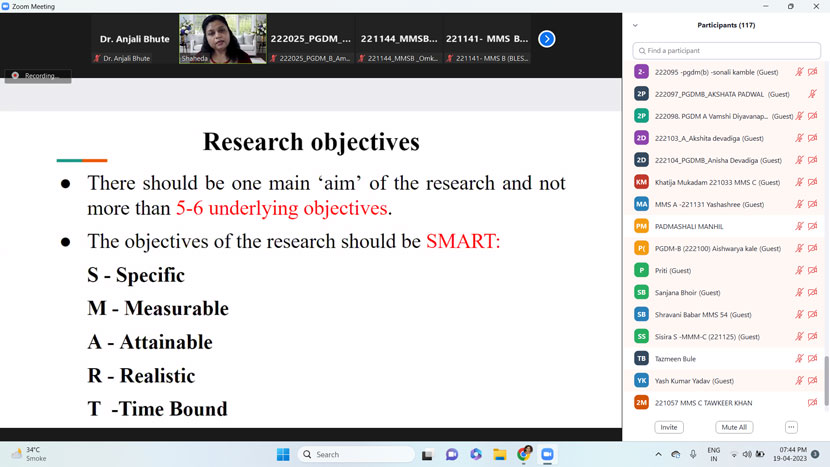Click PADMASHALI MANHIL's camera-off icon
The image size is (830, 467).
click(813, 227)
